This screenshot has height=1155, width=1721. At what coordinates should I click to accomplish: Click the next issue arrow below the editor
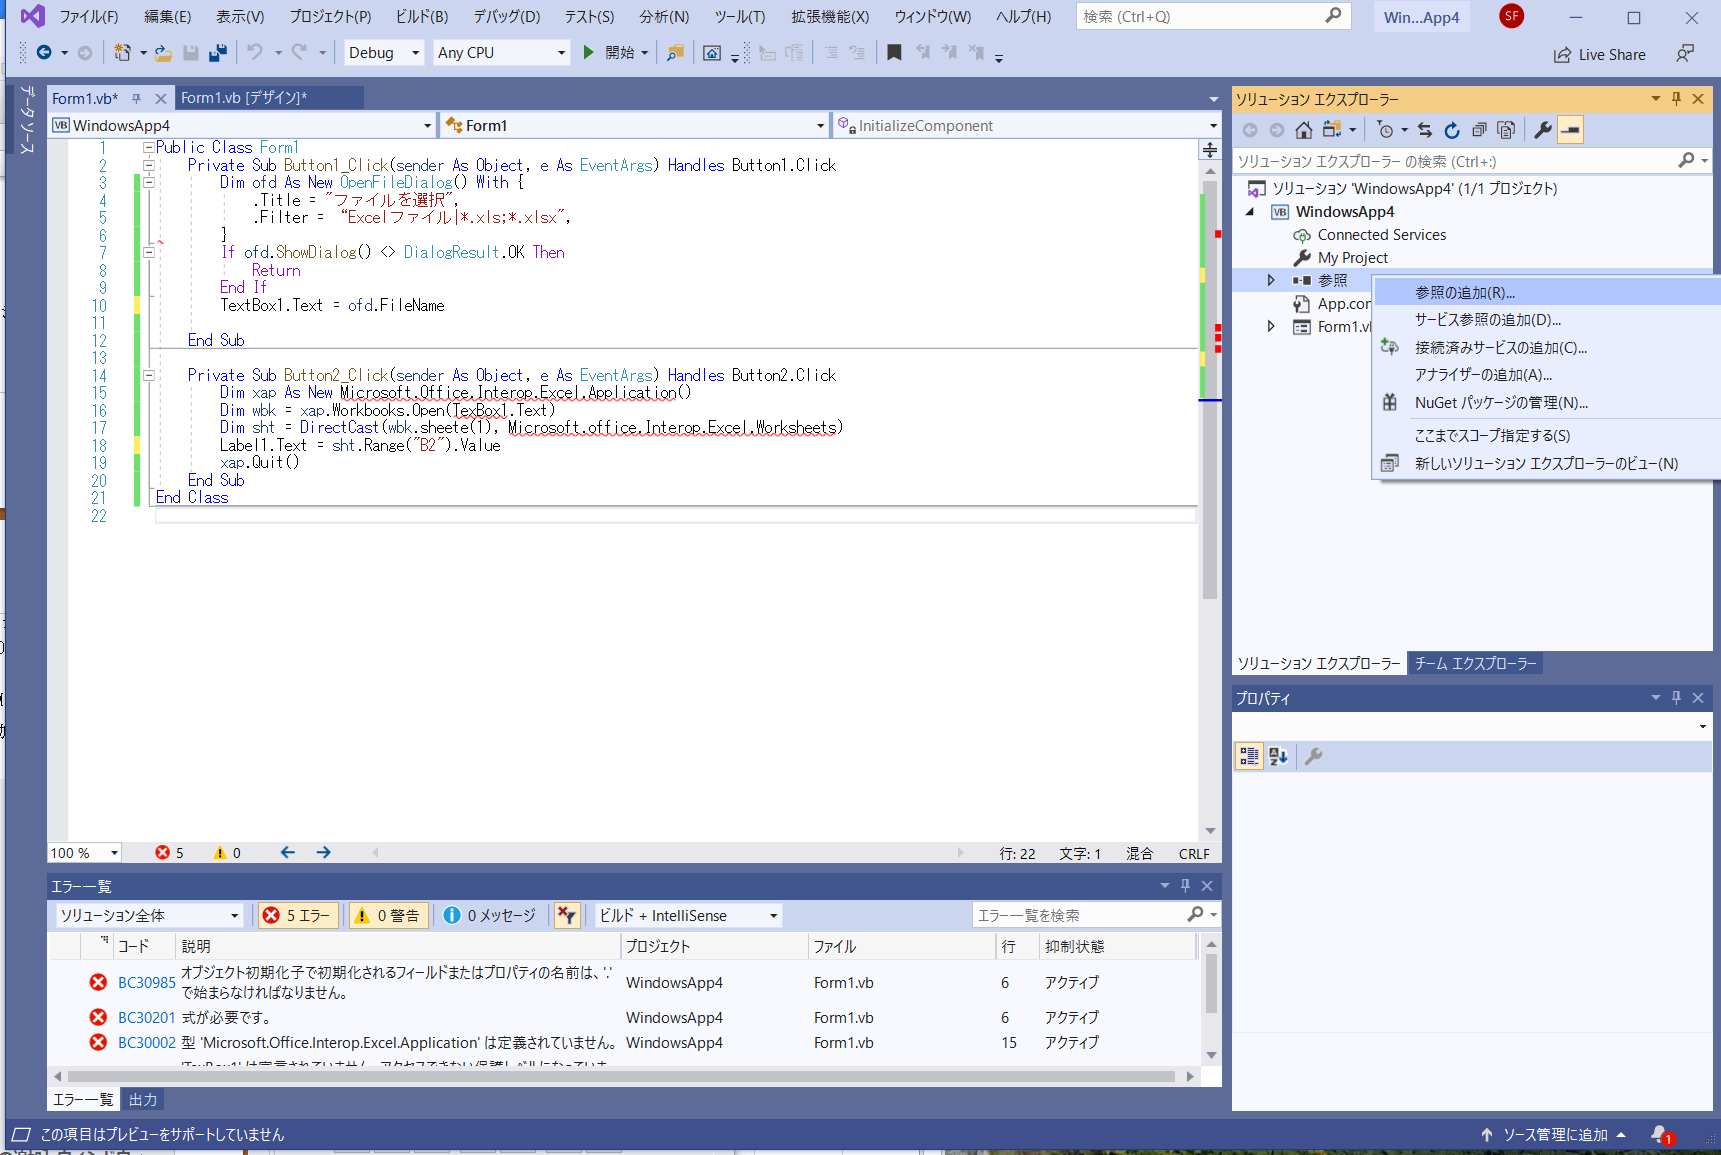[323, 853]
